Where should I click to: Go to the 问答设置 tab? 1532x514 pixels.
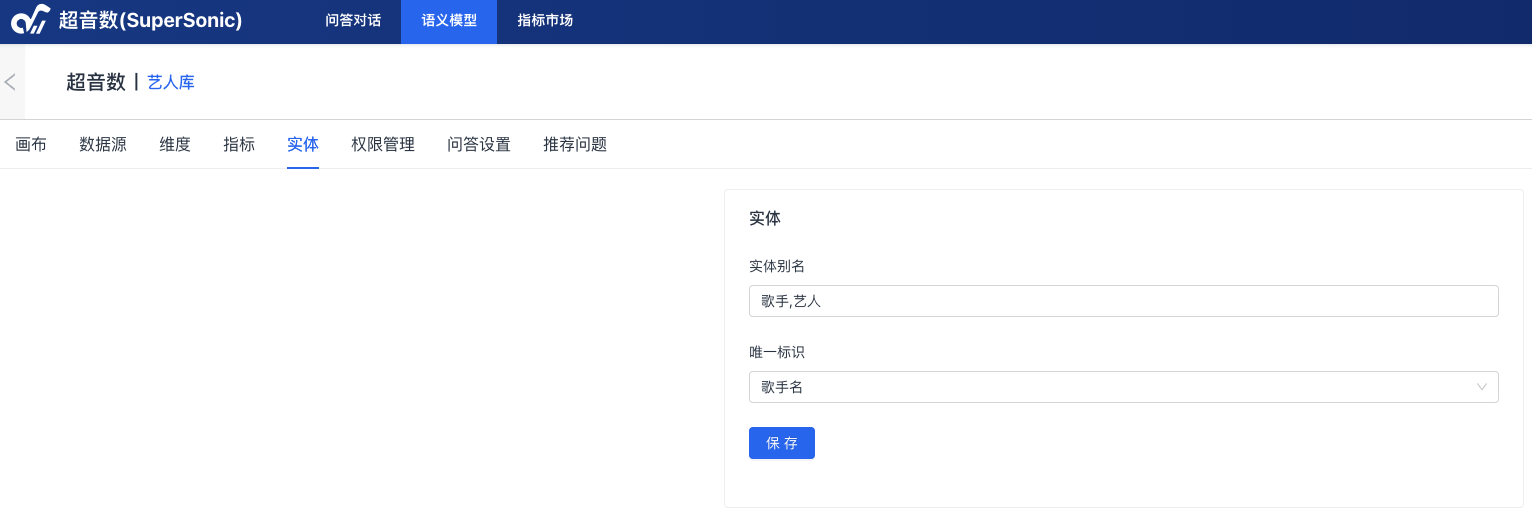point(479,144)
